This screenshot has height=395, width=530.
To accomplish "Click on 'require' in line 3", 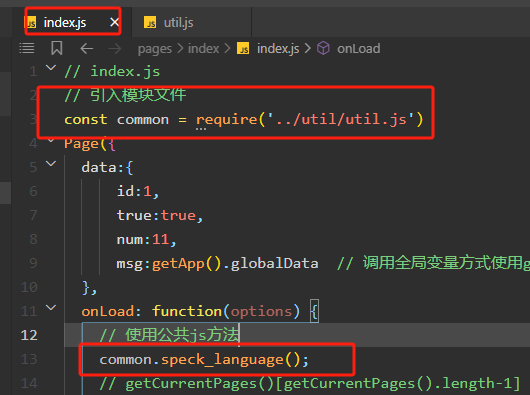I will click(x=227, y=120).
